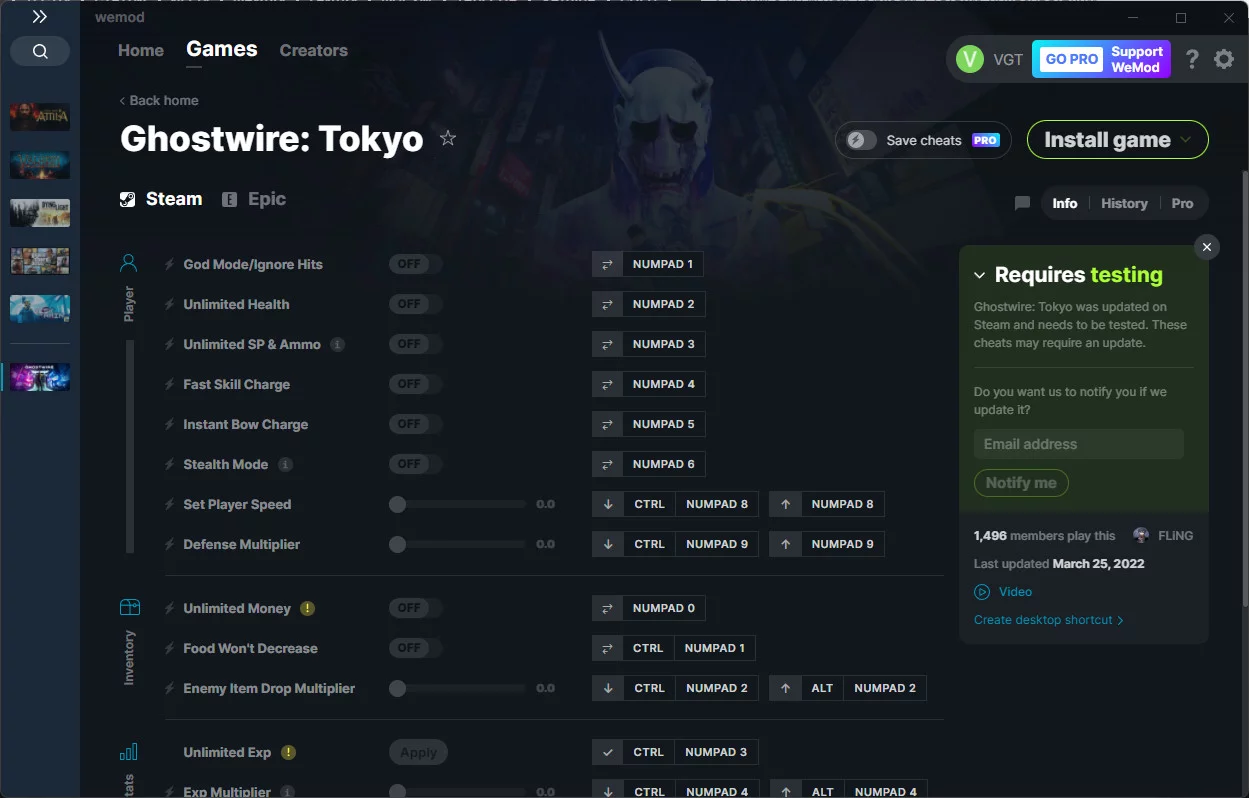
Task: Collapse the Requires testing chevron
Action: coord(980,275)
